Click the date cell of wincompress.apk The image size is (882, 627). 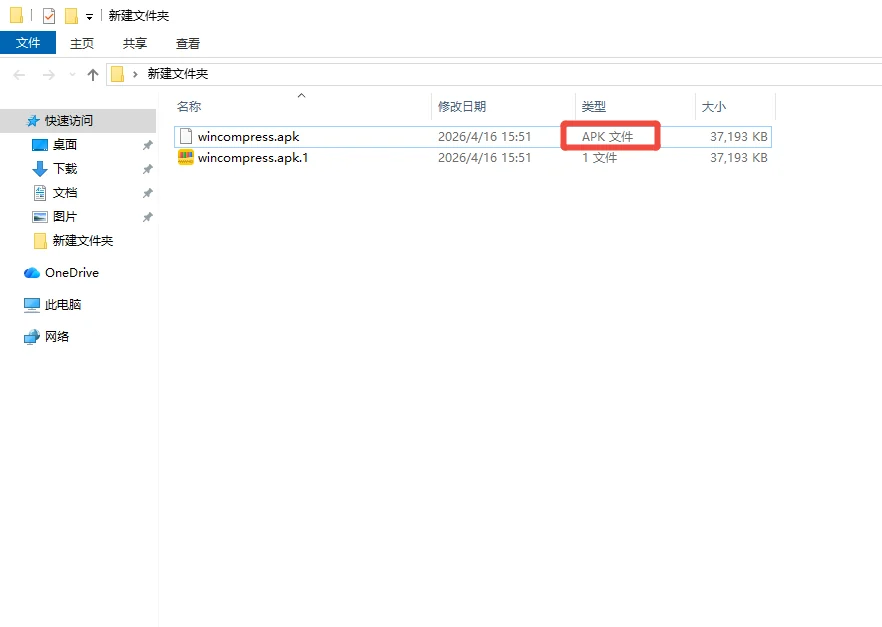(484, 137)
